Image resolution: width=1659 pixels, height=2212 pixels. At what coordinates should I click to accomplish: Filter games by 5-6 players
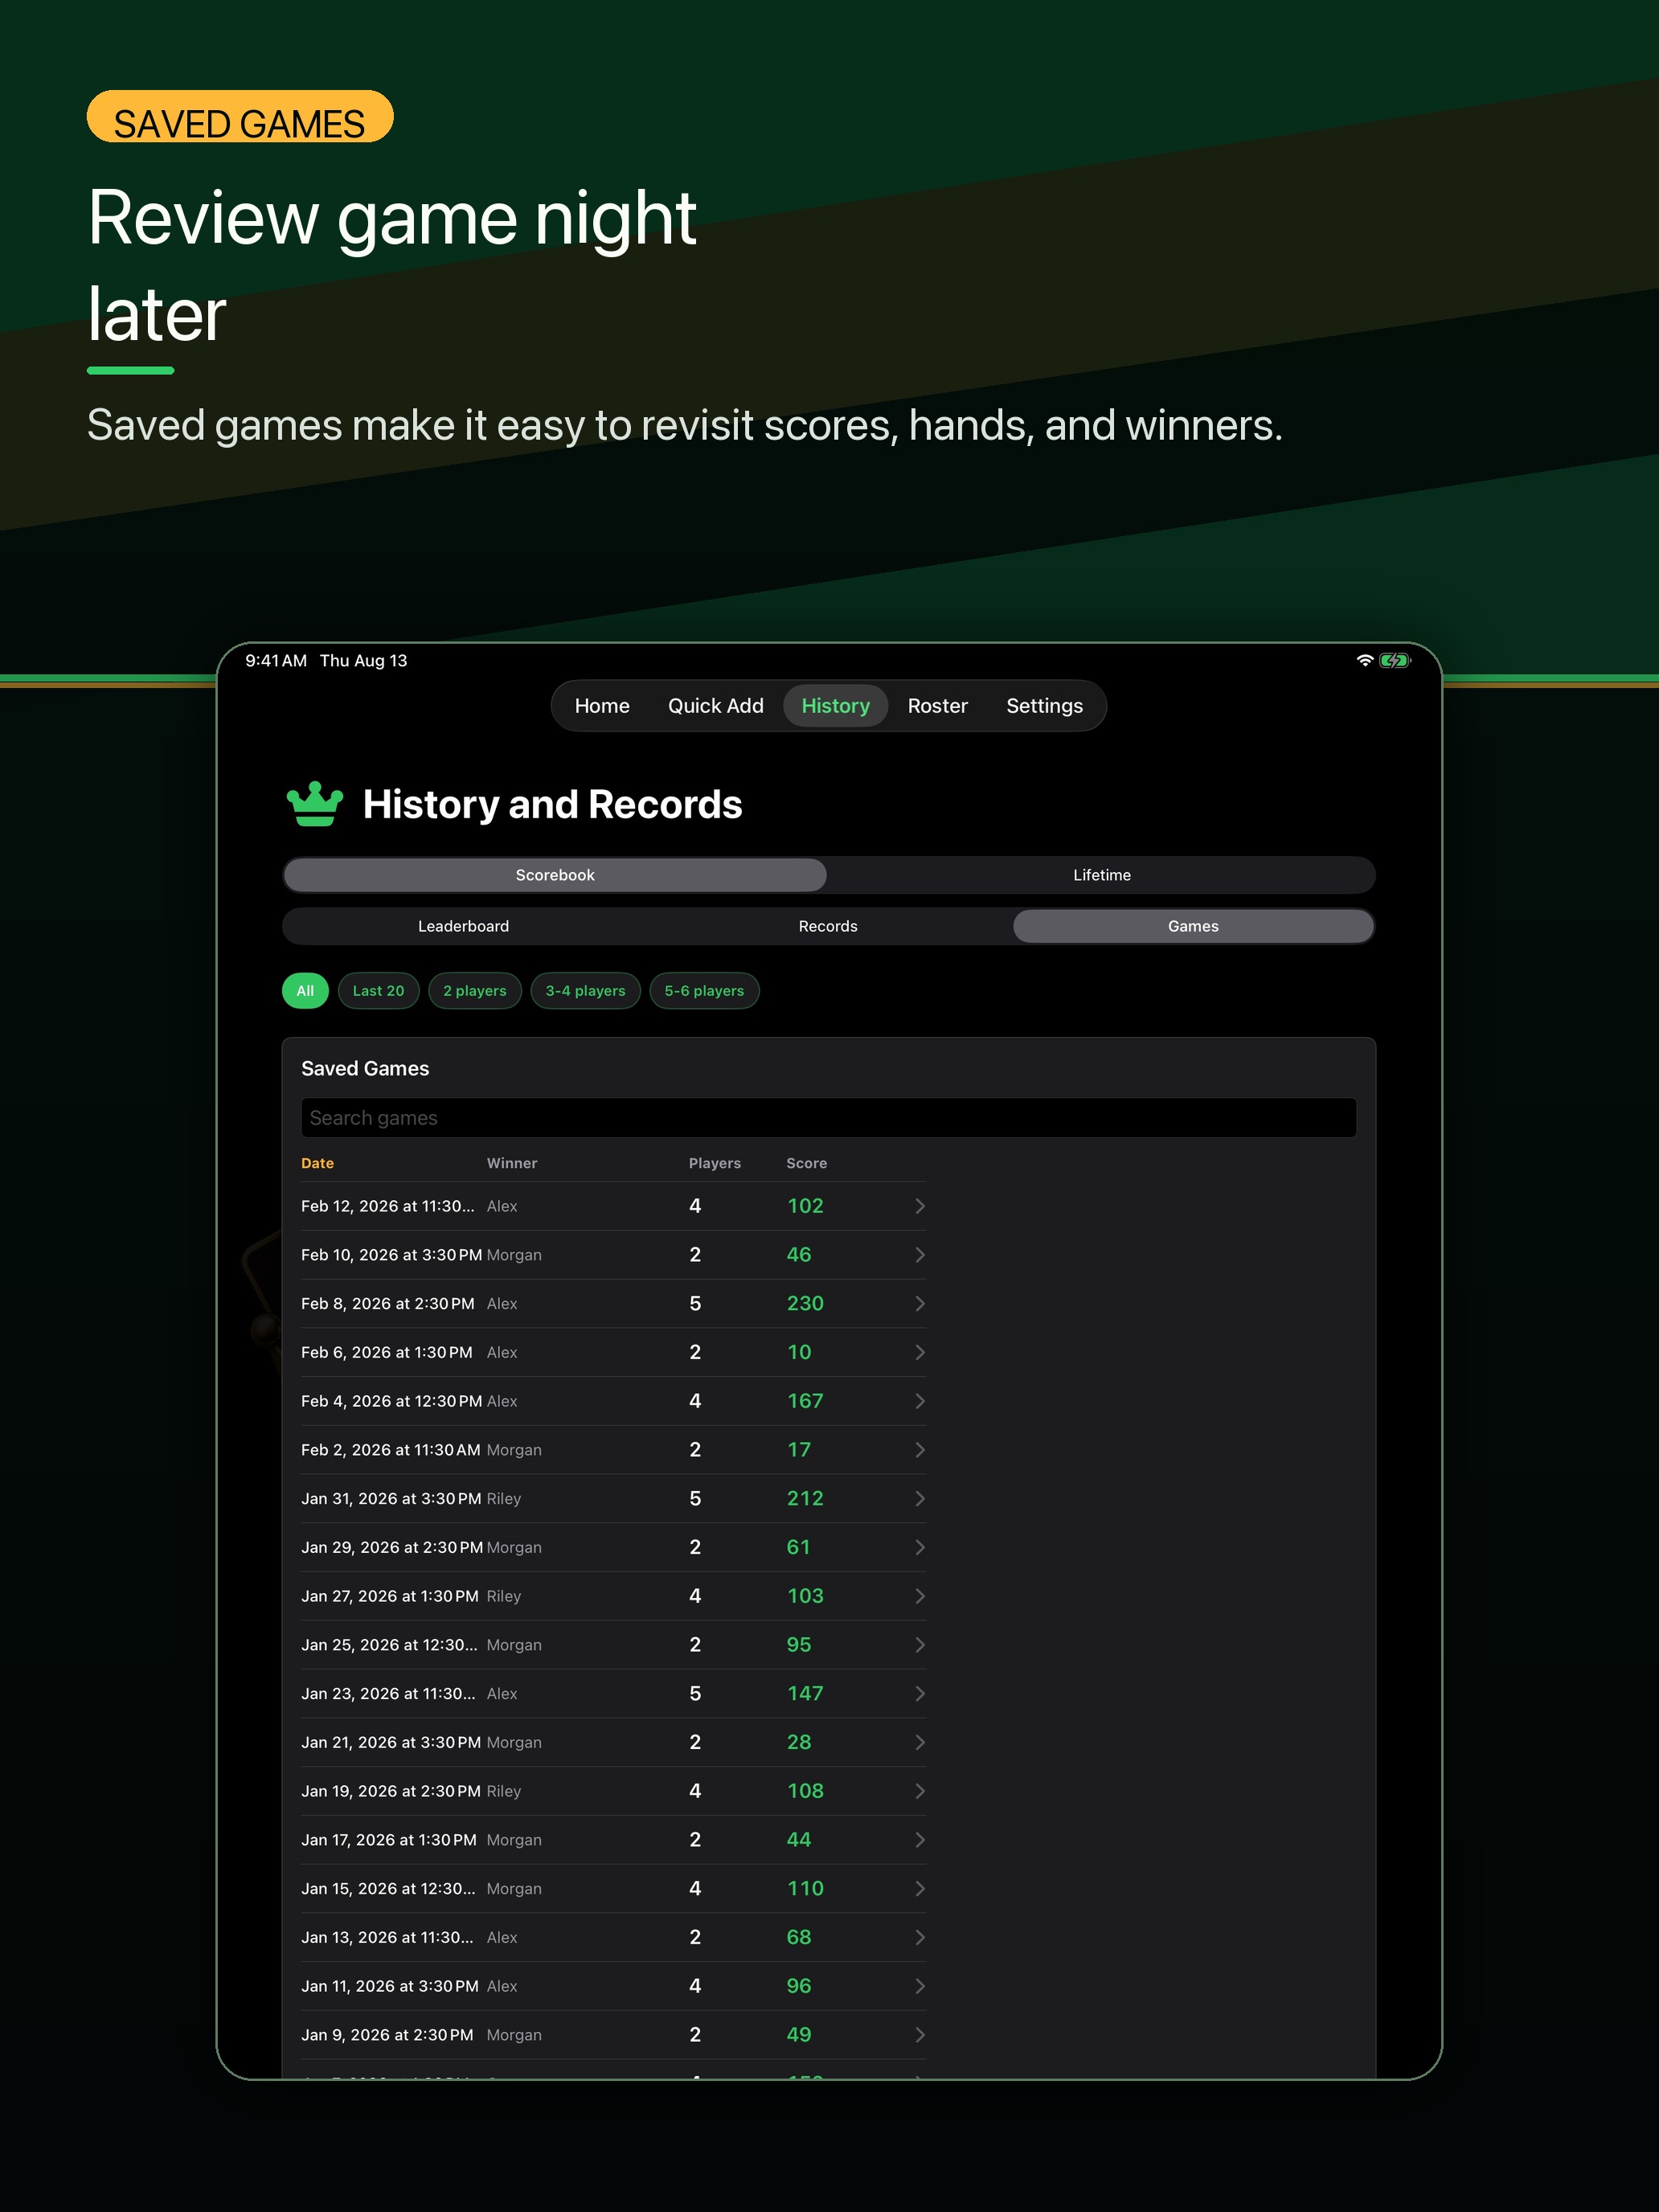coord(704,991)
